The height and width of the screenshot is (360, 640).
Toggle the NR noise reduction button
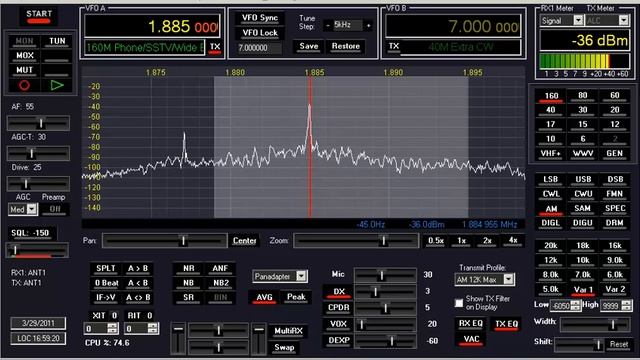[x=189, y=269]
